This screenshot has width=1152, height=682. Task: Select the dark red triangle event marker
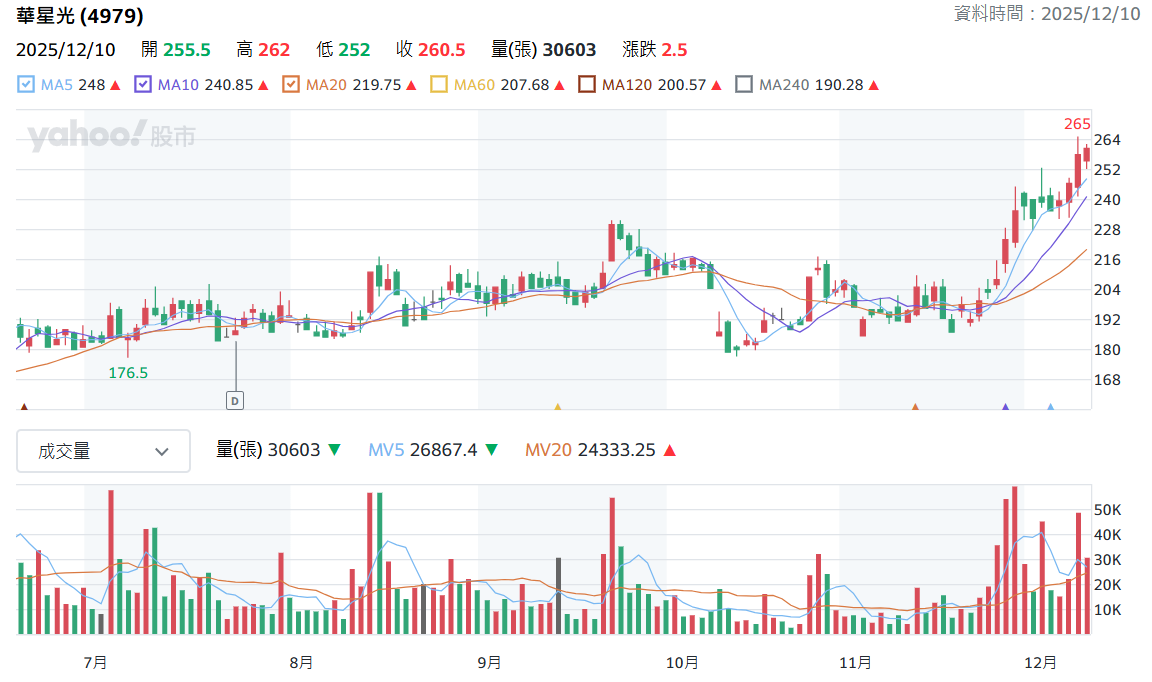[x=24, y=406]
